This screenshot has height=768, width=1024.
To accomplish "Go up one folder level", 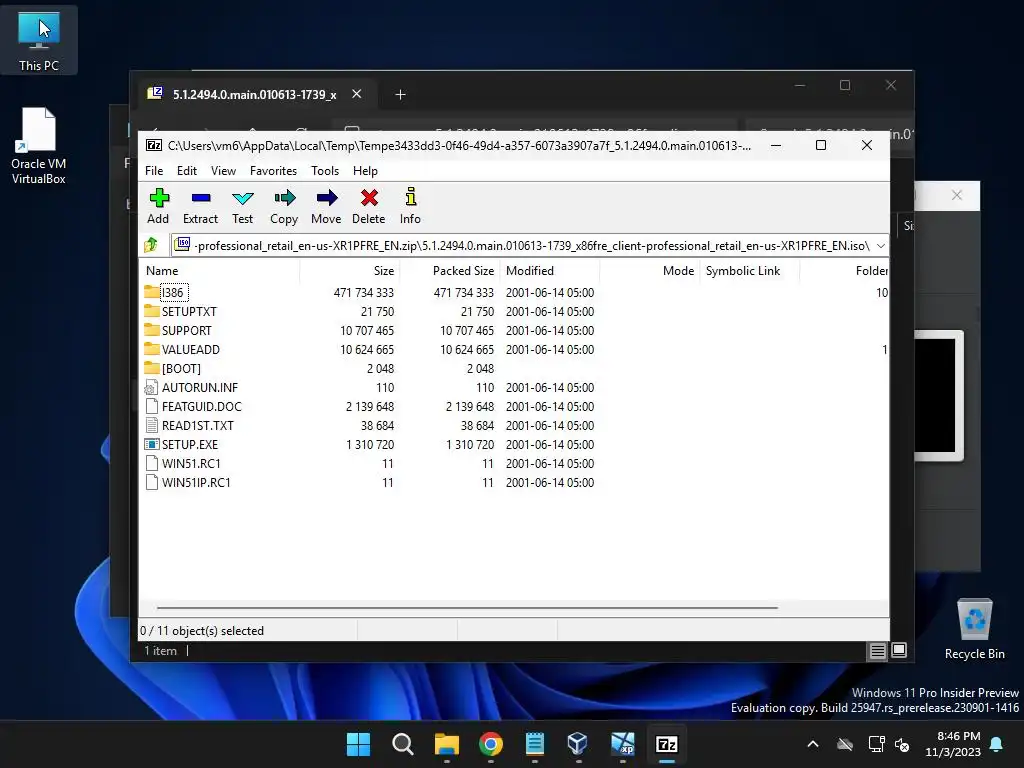I will point(151,246).
